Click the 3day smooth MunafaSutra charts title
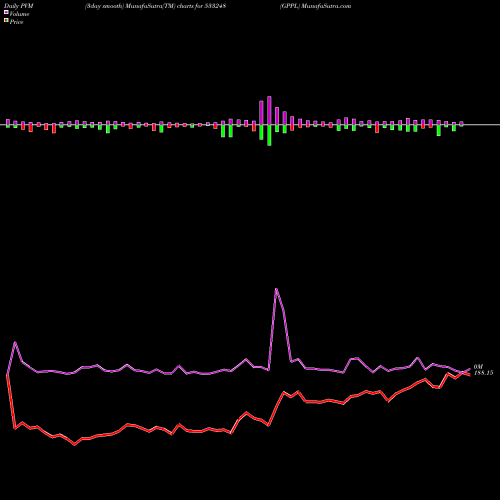Image resolution: width=500 pixels, height=500 pixels. [156, 6]
